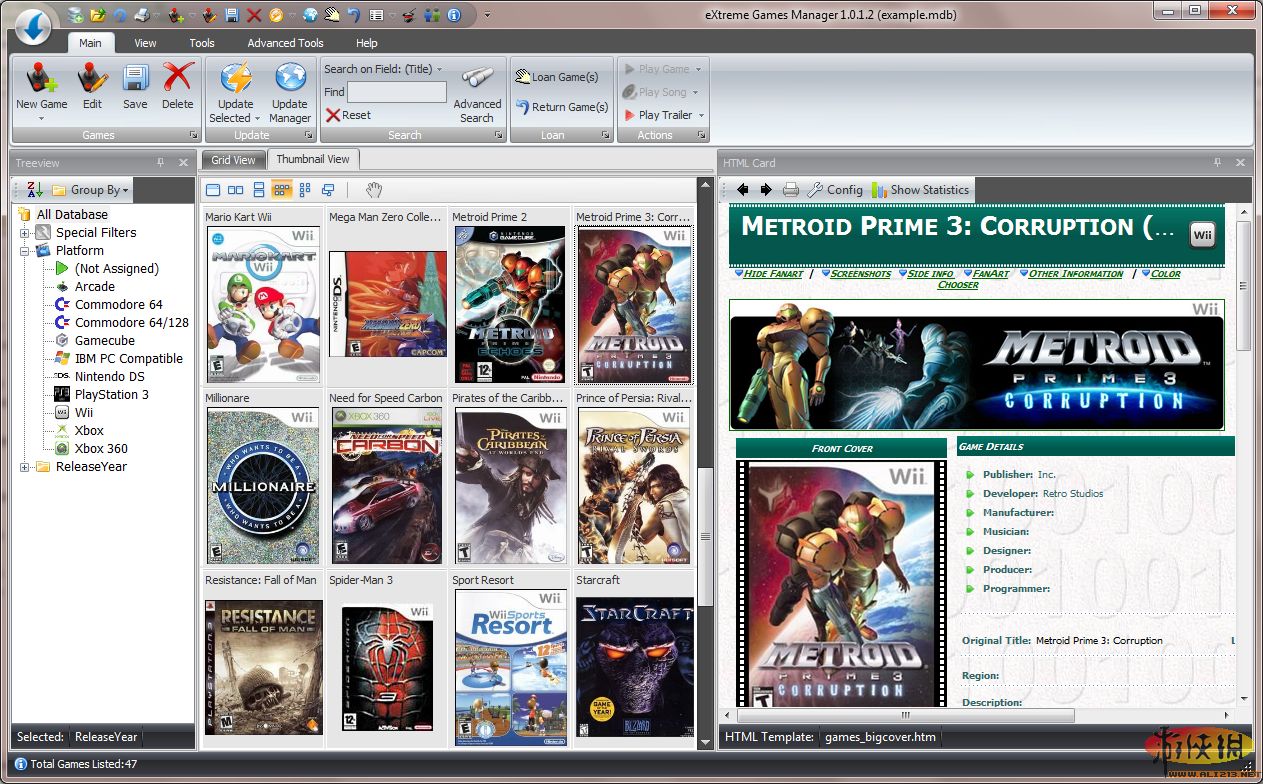Open the Tools ribbon tab

click(202, 43)
